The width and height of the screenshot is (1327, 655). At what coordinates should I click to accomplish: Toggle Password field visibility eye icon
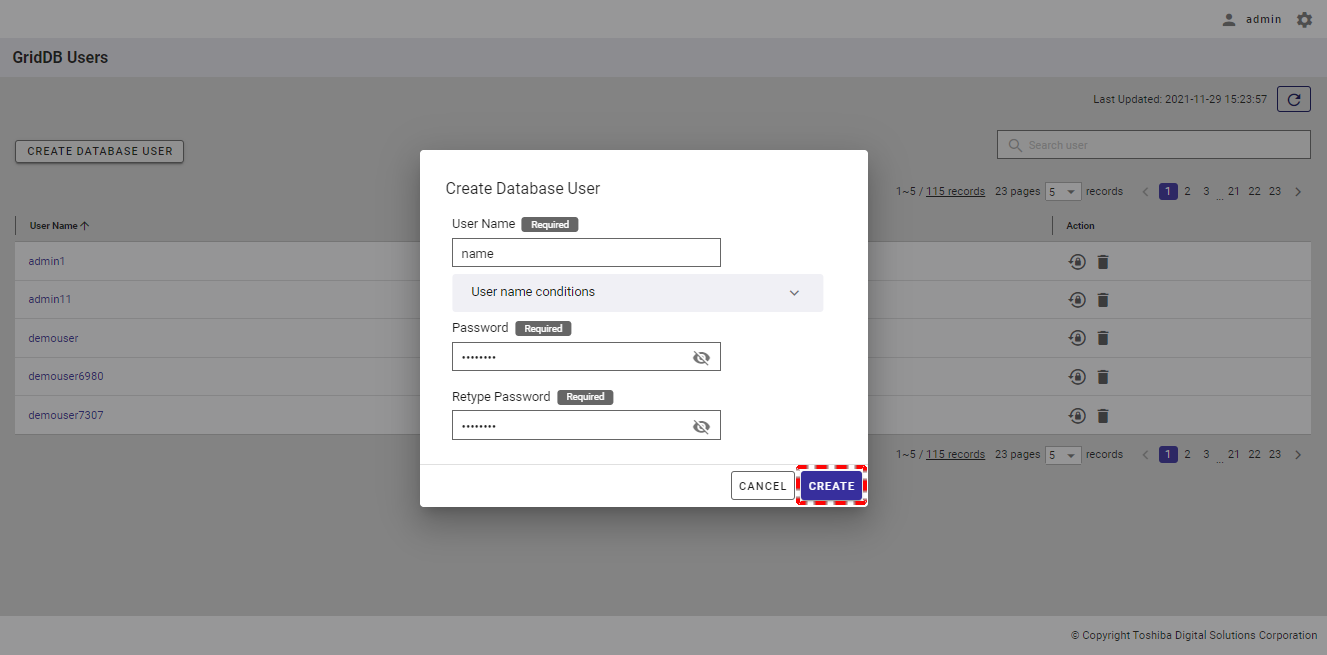point(701,358)
